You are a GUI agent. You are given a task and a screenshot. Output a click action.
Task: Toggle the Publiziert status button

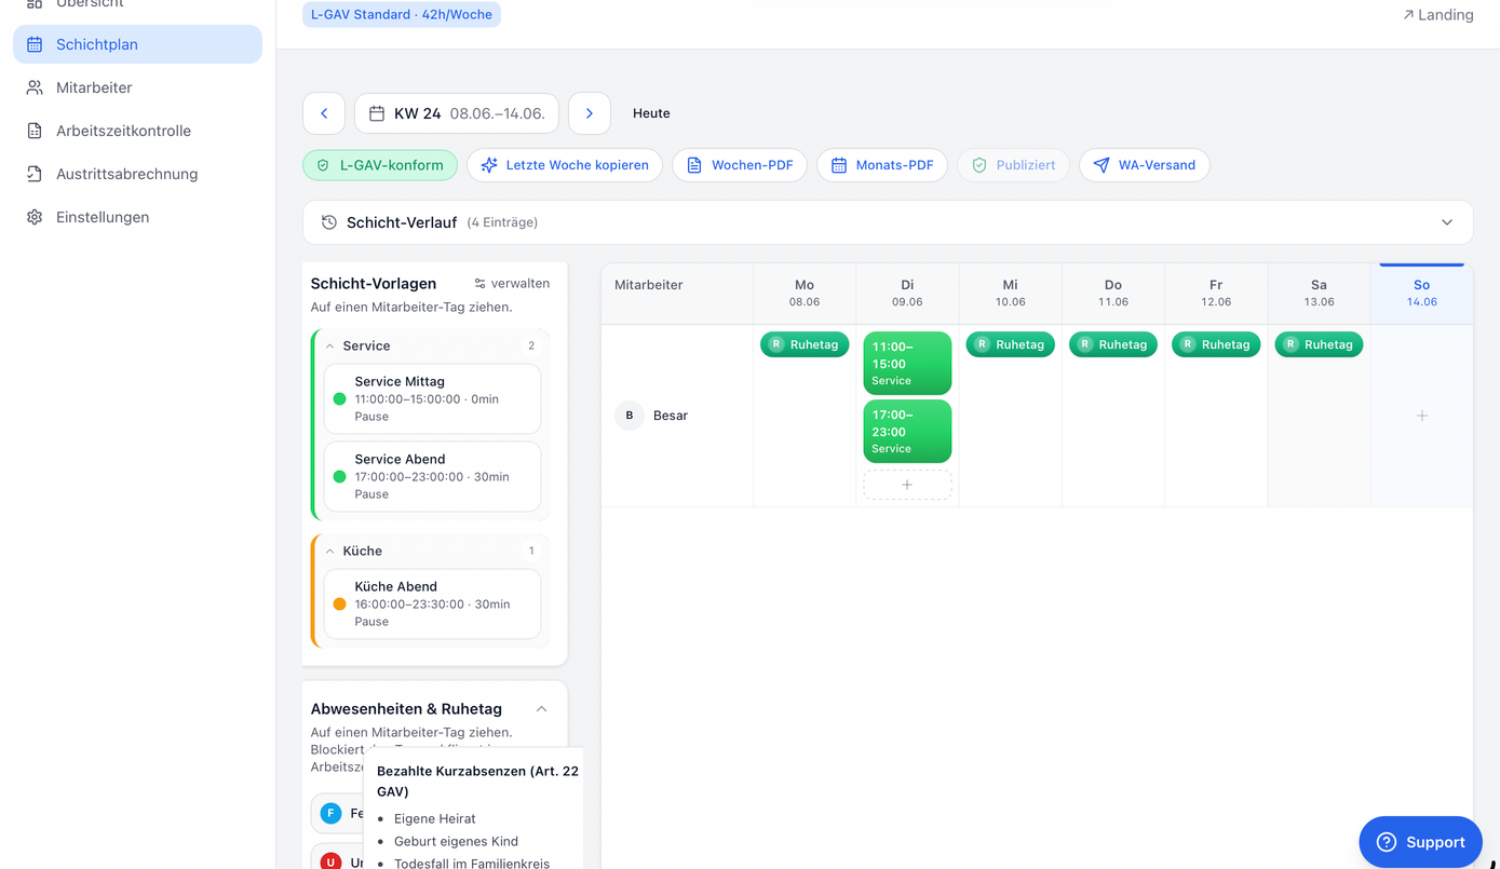coord(1013,165)
